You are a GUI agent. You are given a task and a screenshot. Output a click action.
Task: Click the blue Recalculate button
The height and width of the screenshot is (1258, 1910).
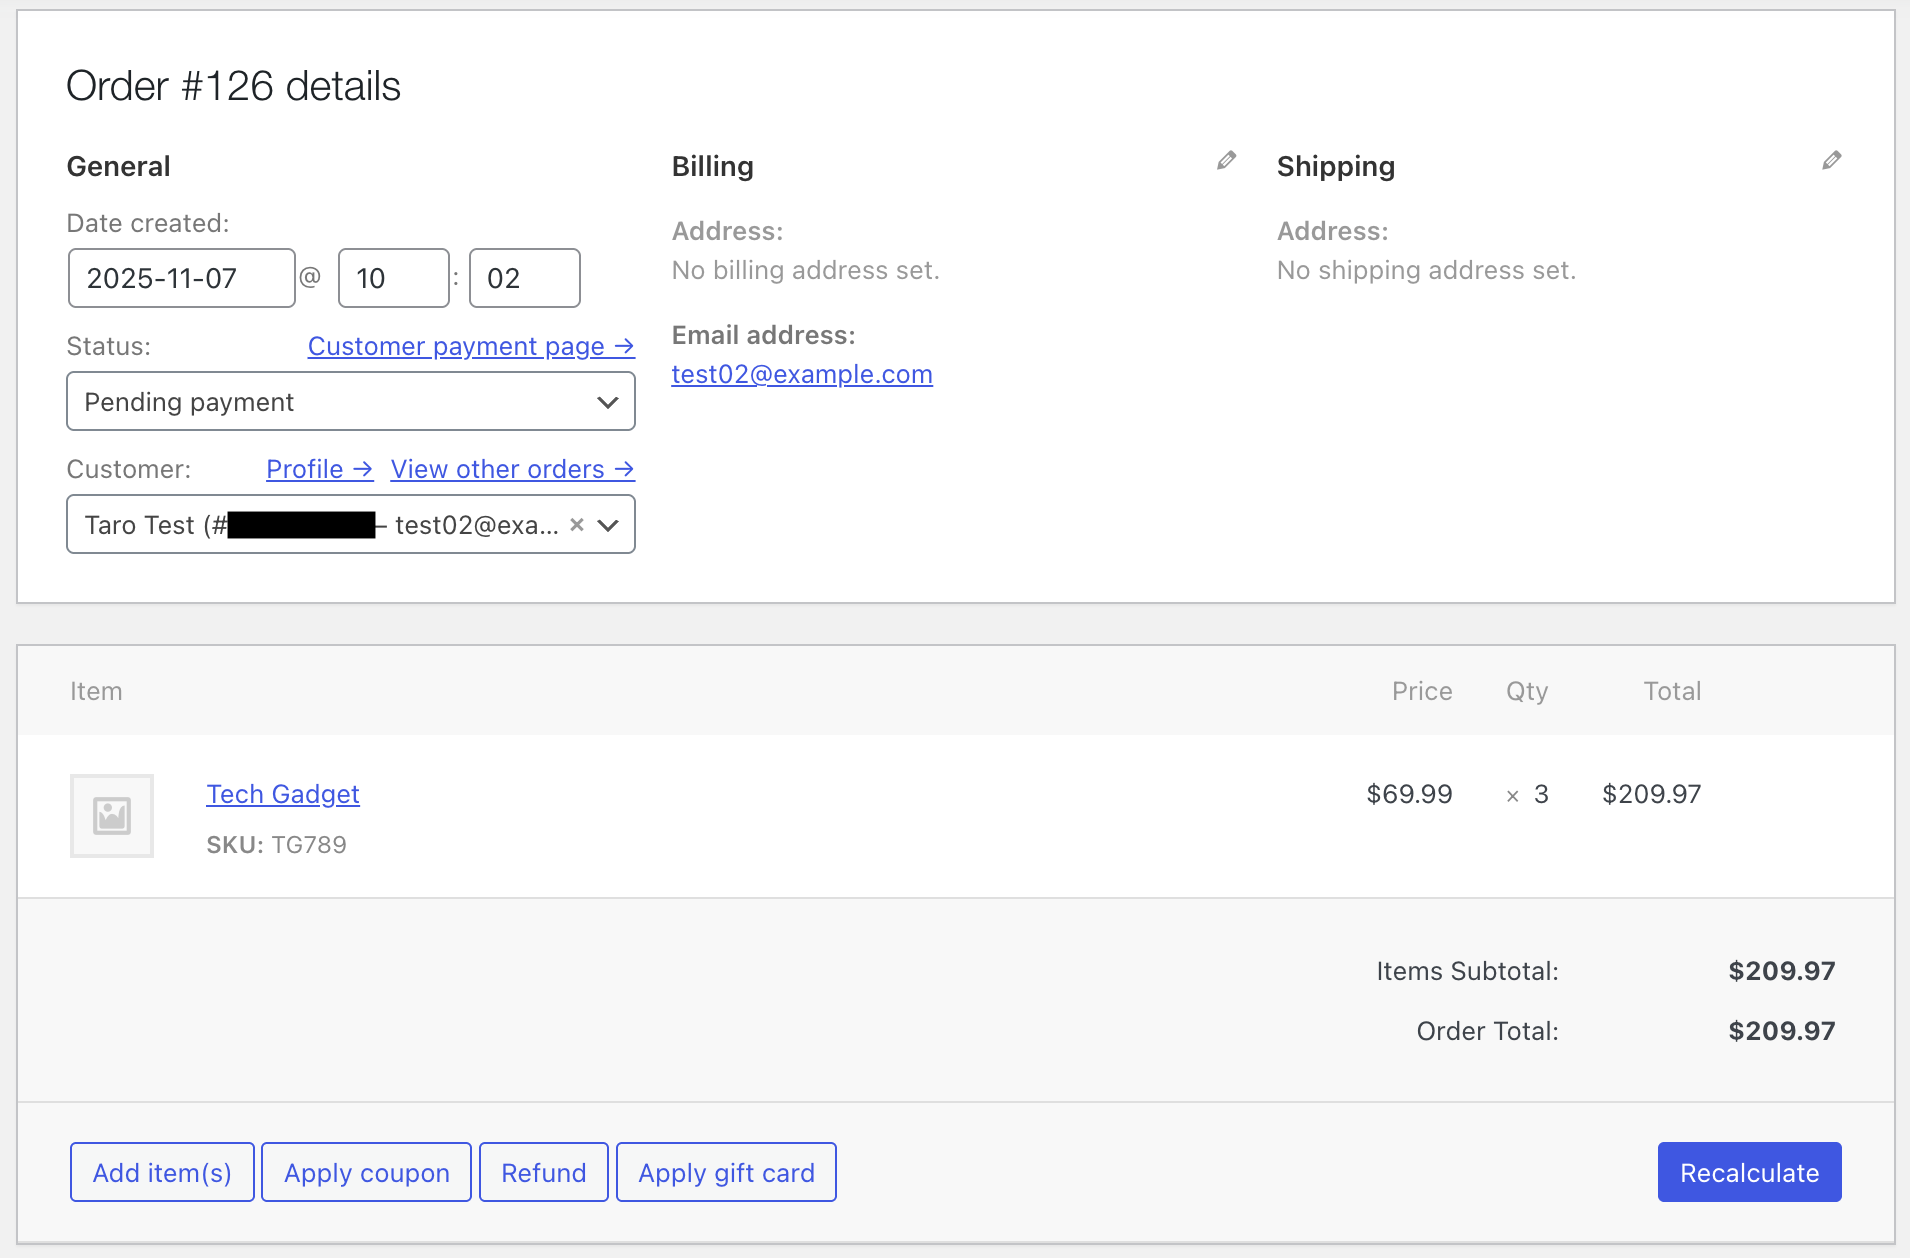coord(1749,1172)
